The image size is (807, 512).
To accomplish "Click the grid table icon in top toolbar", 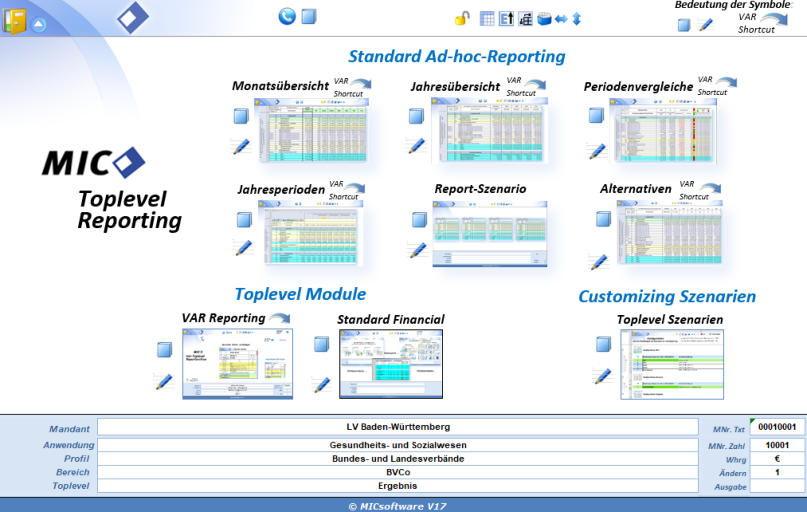I will pyautogui.click(x=488, y=18).
